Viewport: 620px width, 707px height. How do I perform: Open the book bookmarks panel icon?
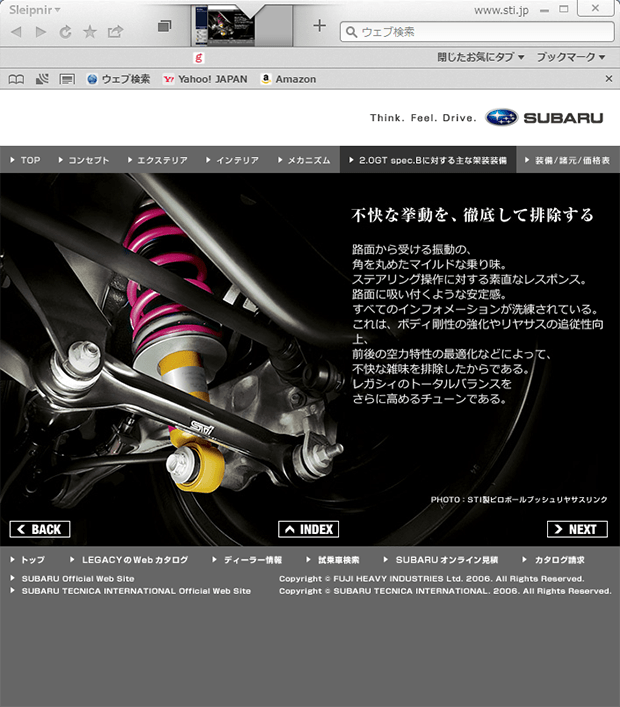point(17,79)
